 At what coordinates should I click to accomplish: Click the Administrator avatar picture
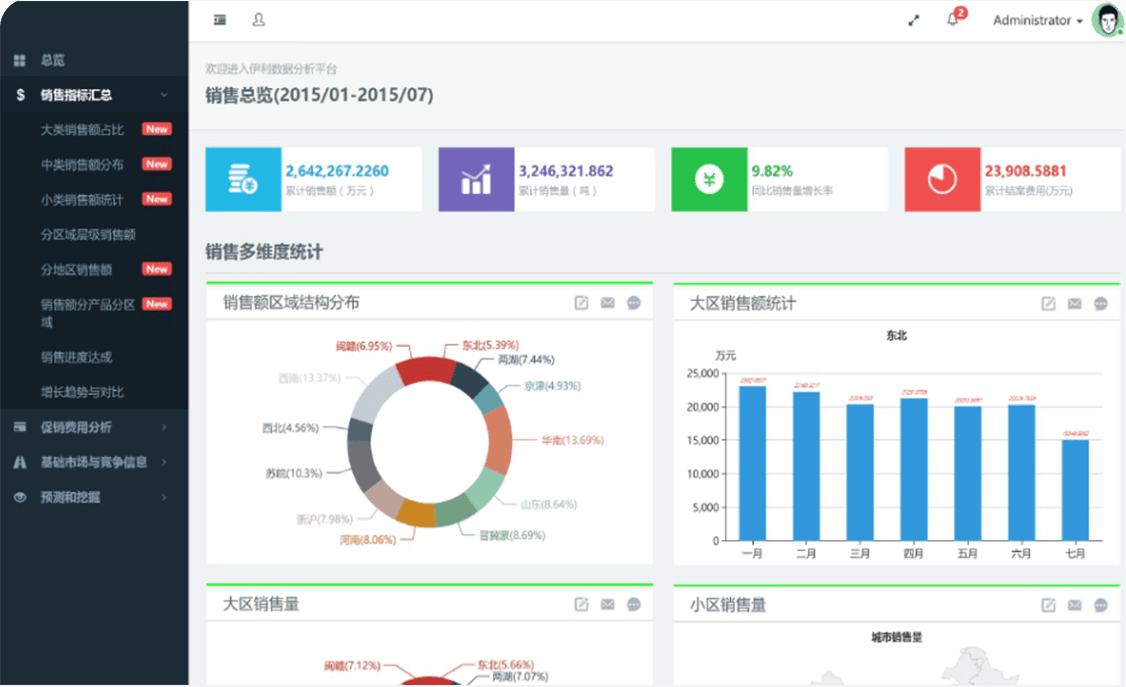tap(1107, 20)
